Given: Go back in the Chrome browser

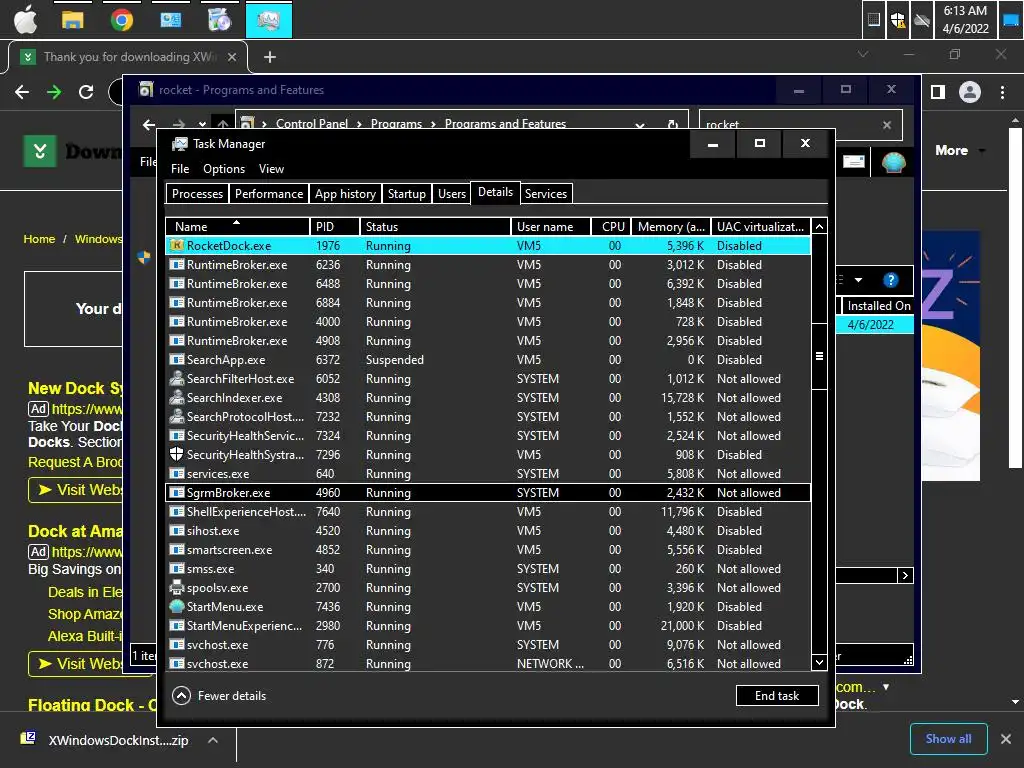Looking at the screenshot, I should [22, 92].
